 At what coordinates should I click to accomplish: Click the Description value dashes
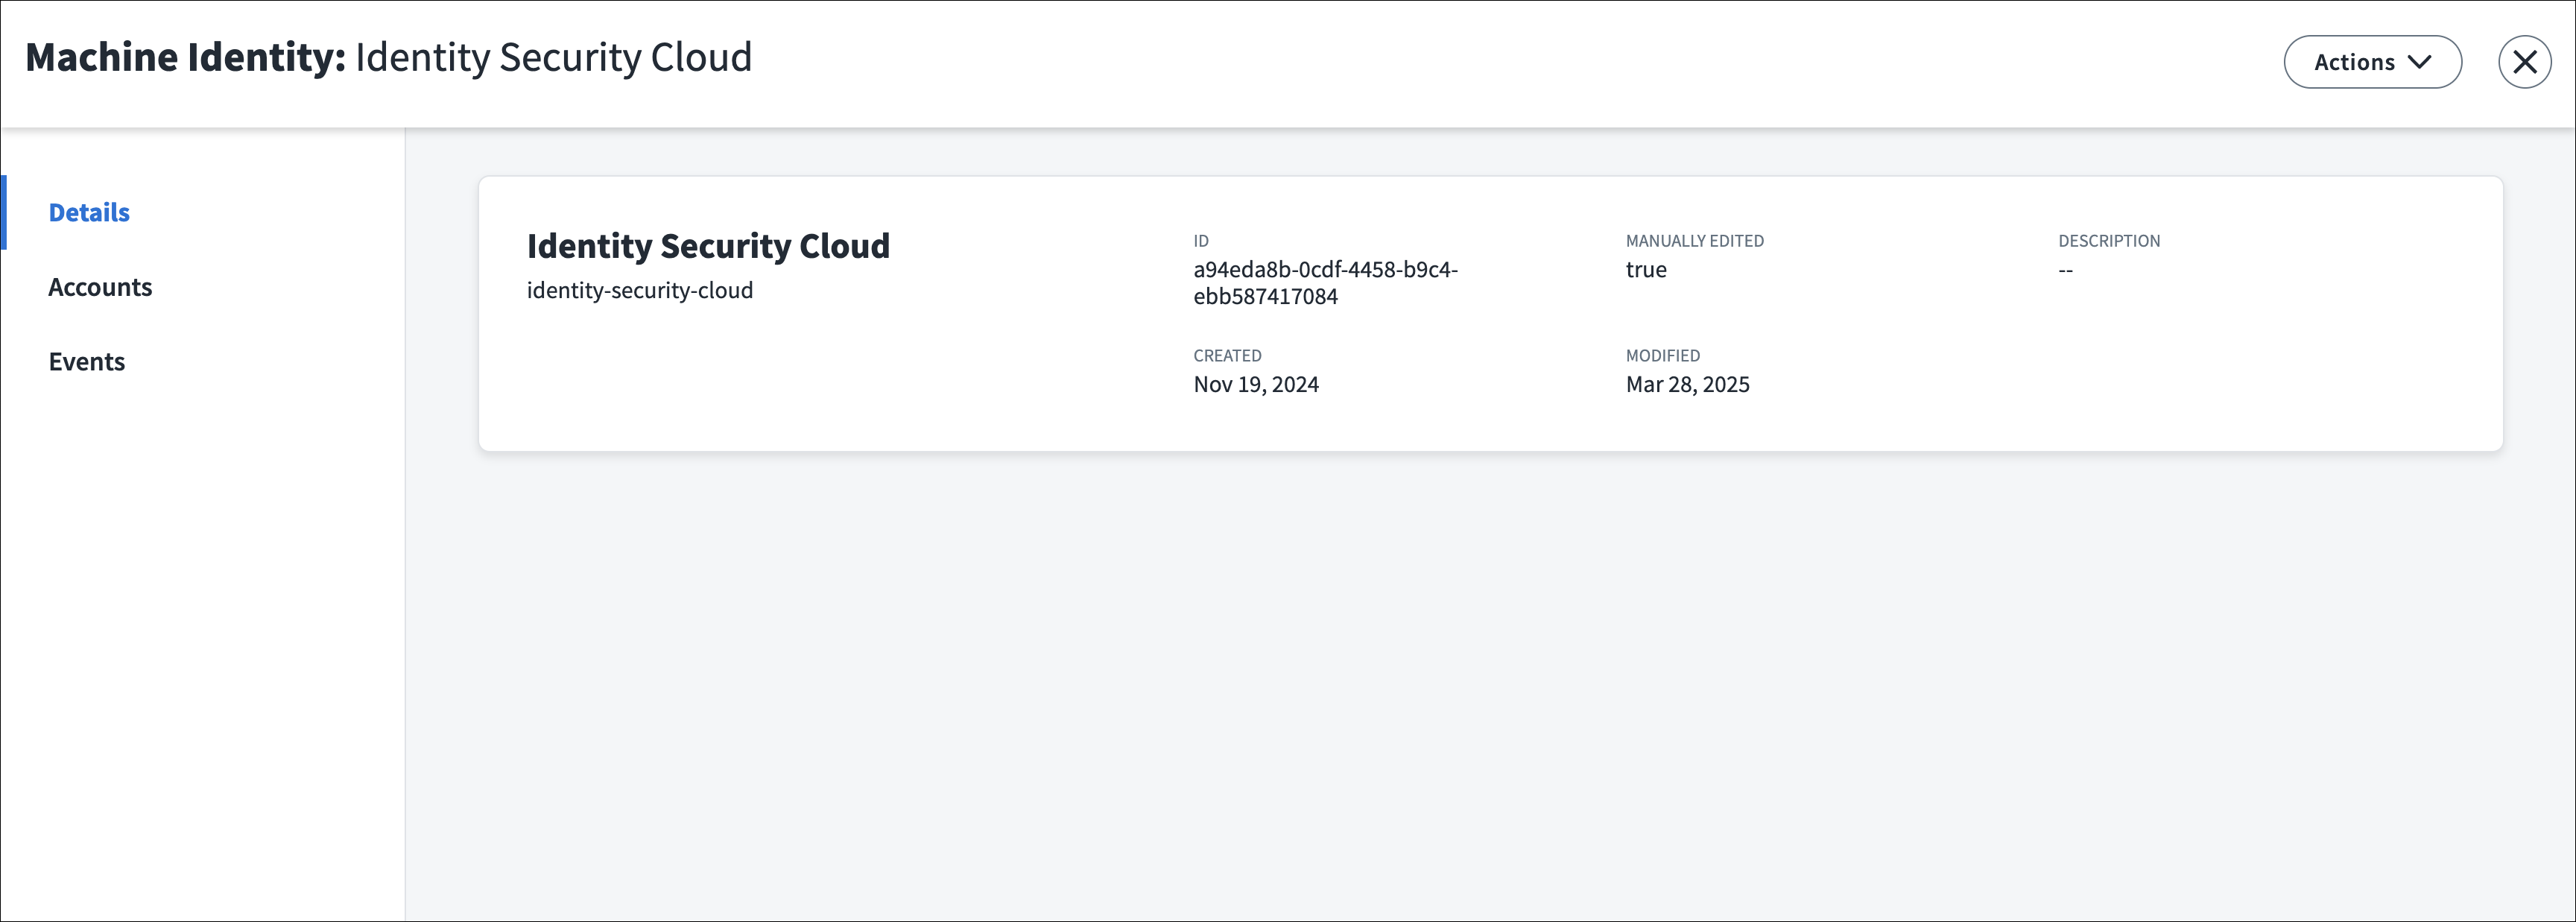point(2066,270)
